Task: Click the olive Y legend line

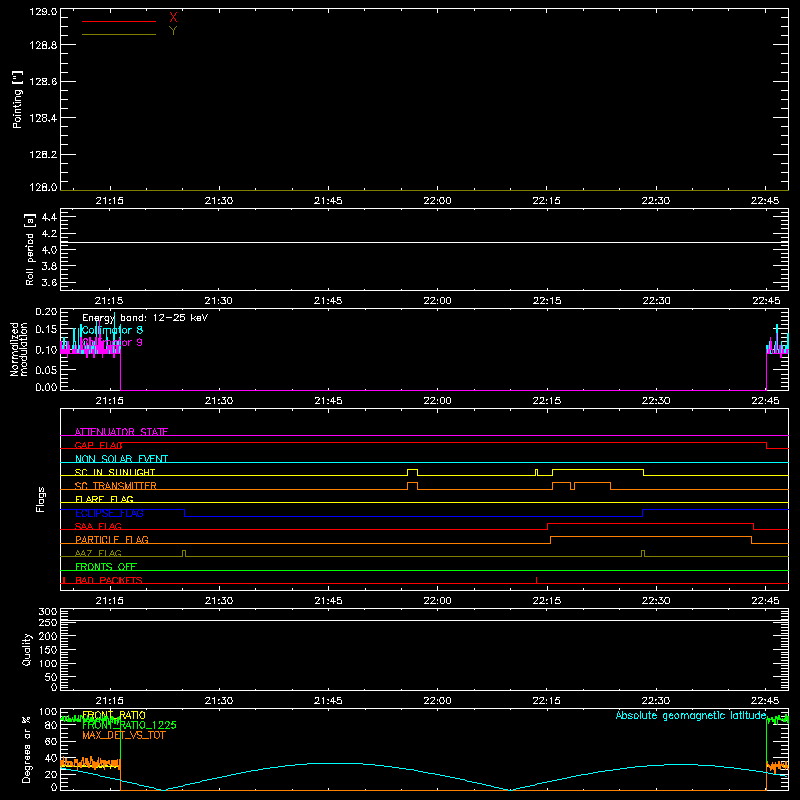Action: [x=119, y=35]
